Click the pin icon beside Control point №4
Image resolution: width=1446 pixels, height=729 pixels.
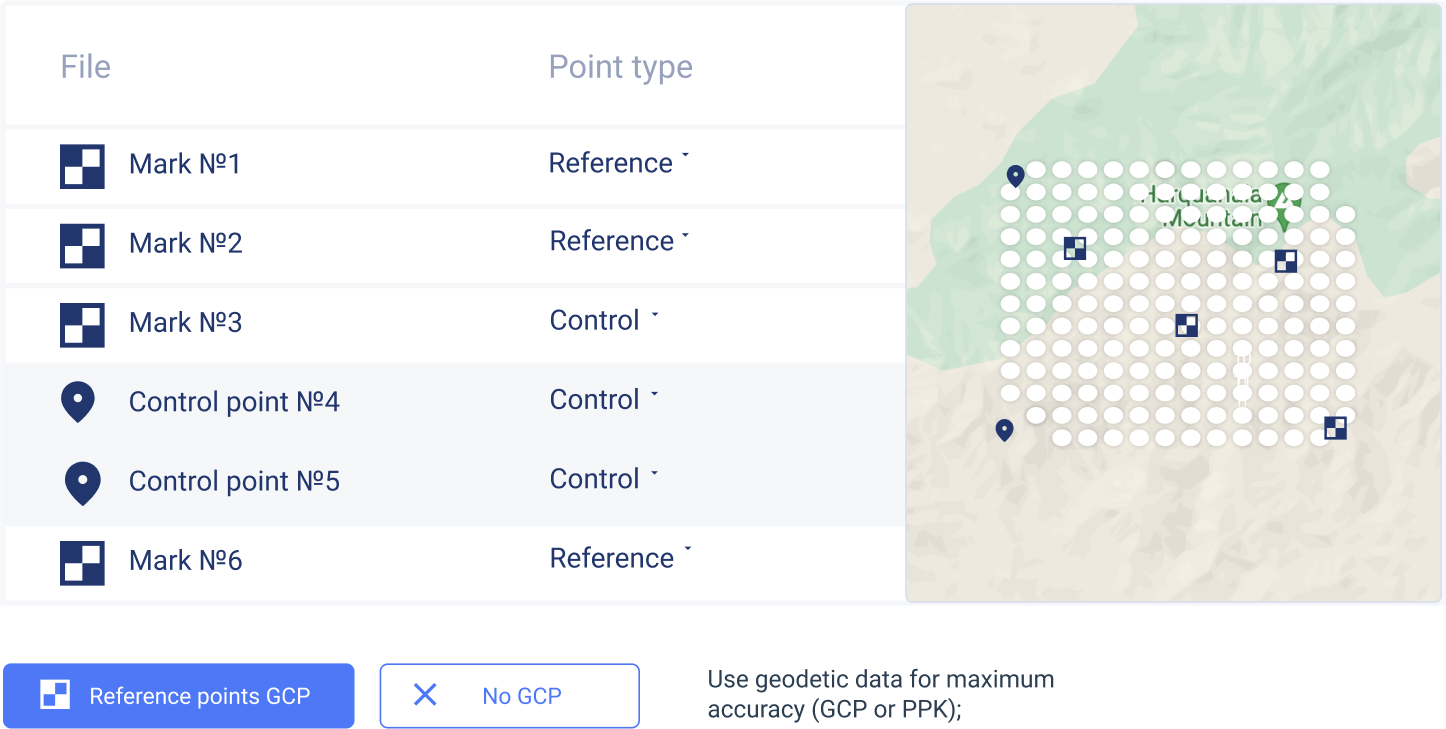coord(78,402)
